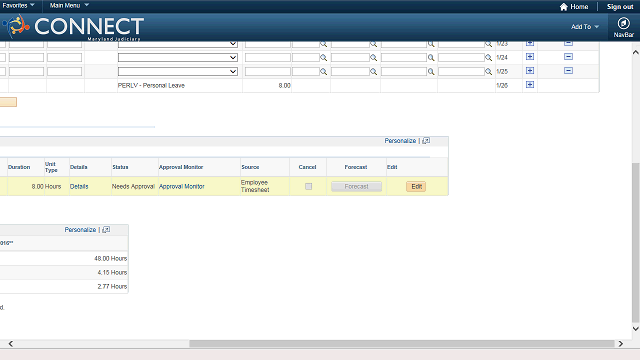The width and height of the screenshot is (640, 360).
Task: Click the vertical scrollbar down arrow
Action: pos(636,329)
